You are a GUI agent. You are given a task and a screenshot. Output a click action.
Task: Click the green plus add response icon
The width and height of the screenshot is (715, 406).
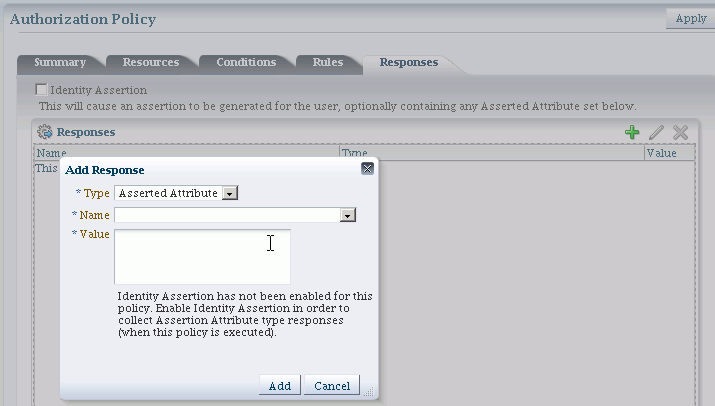click(632, 132)
